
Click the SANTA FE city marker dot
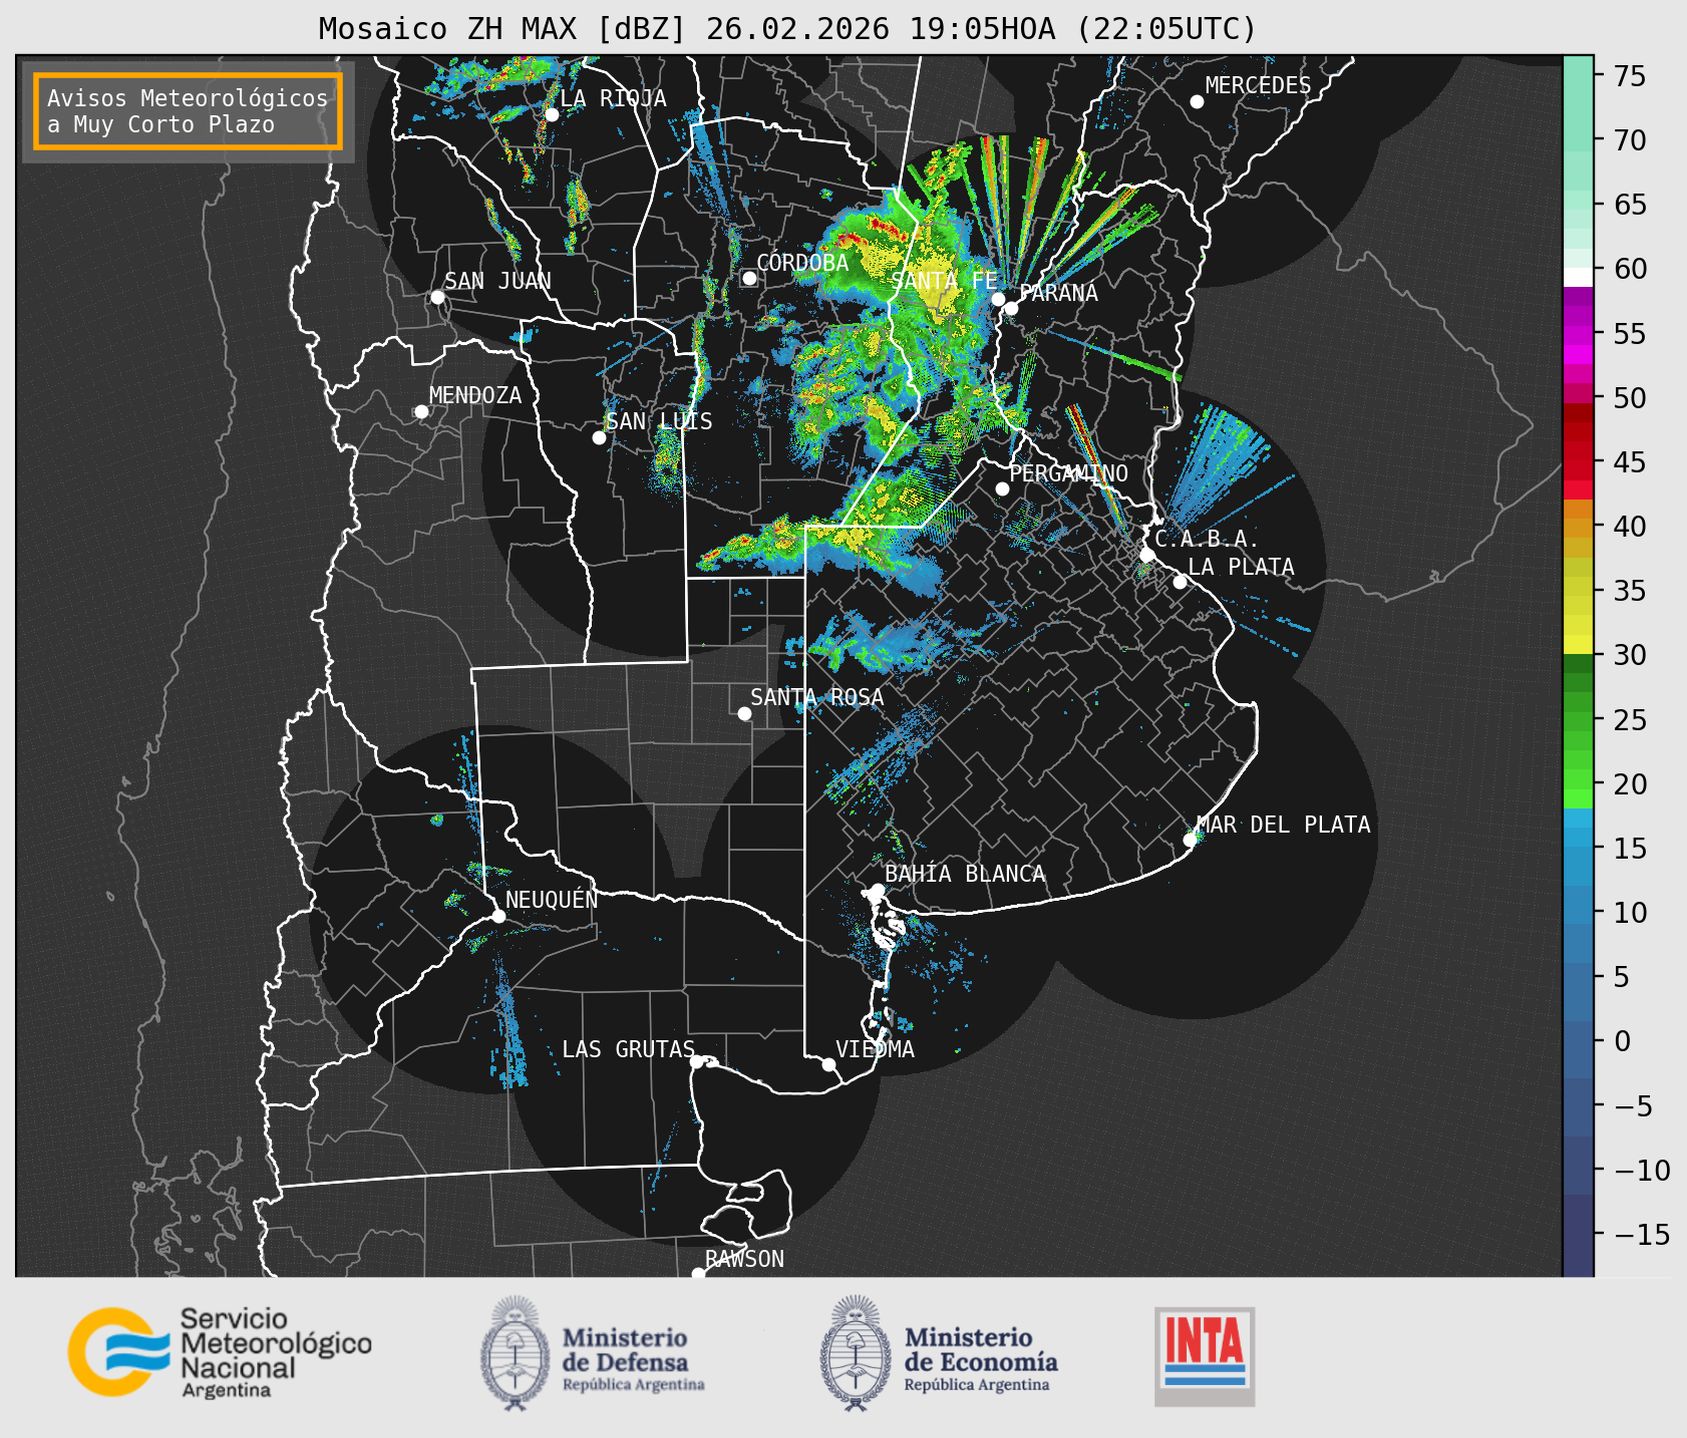(997, 299)
